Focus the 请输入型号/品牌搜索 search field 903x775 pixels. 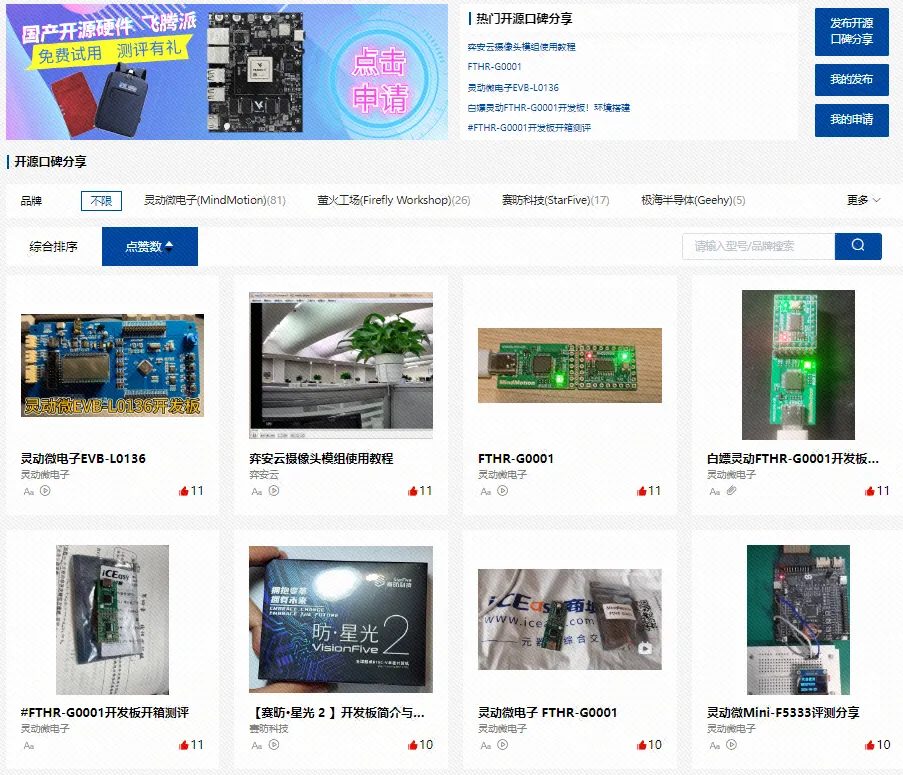click(x=758, y=246)
